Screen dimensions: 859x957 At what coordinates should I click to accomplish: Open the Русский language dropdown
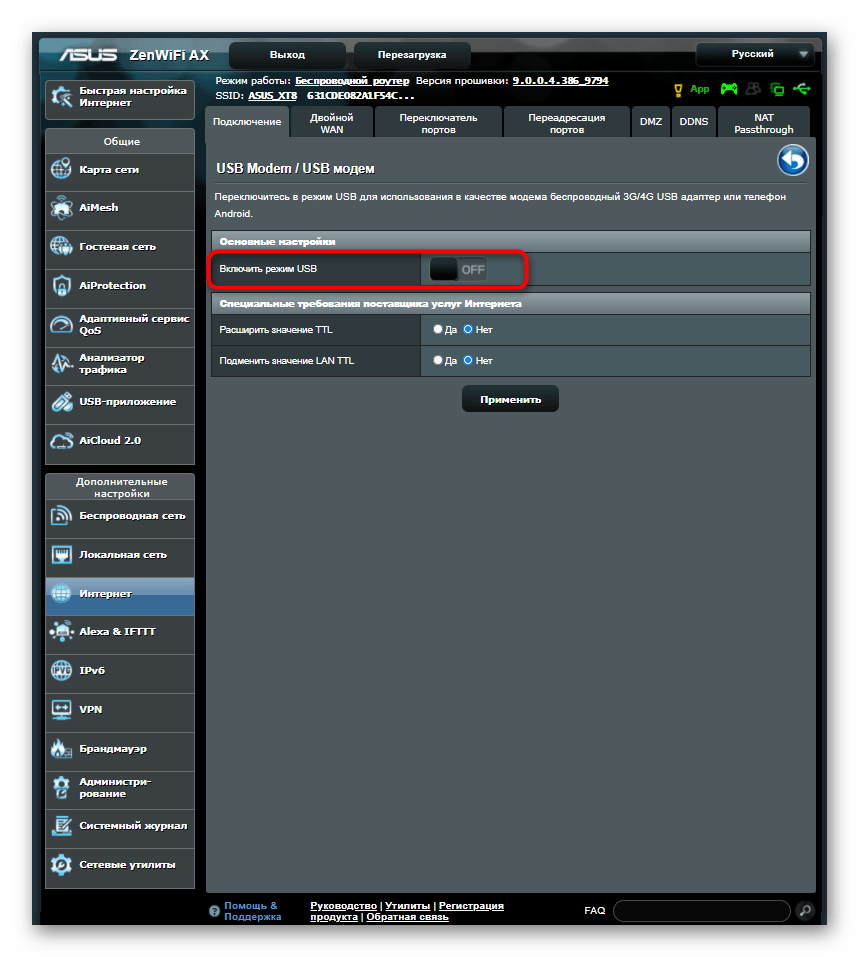[756, 54]
